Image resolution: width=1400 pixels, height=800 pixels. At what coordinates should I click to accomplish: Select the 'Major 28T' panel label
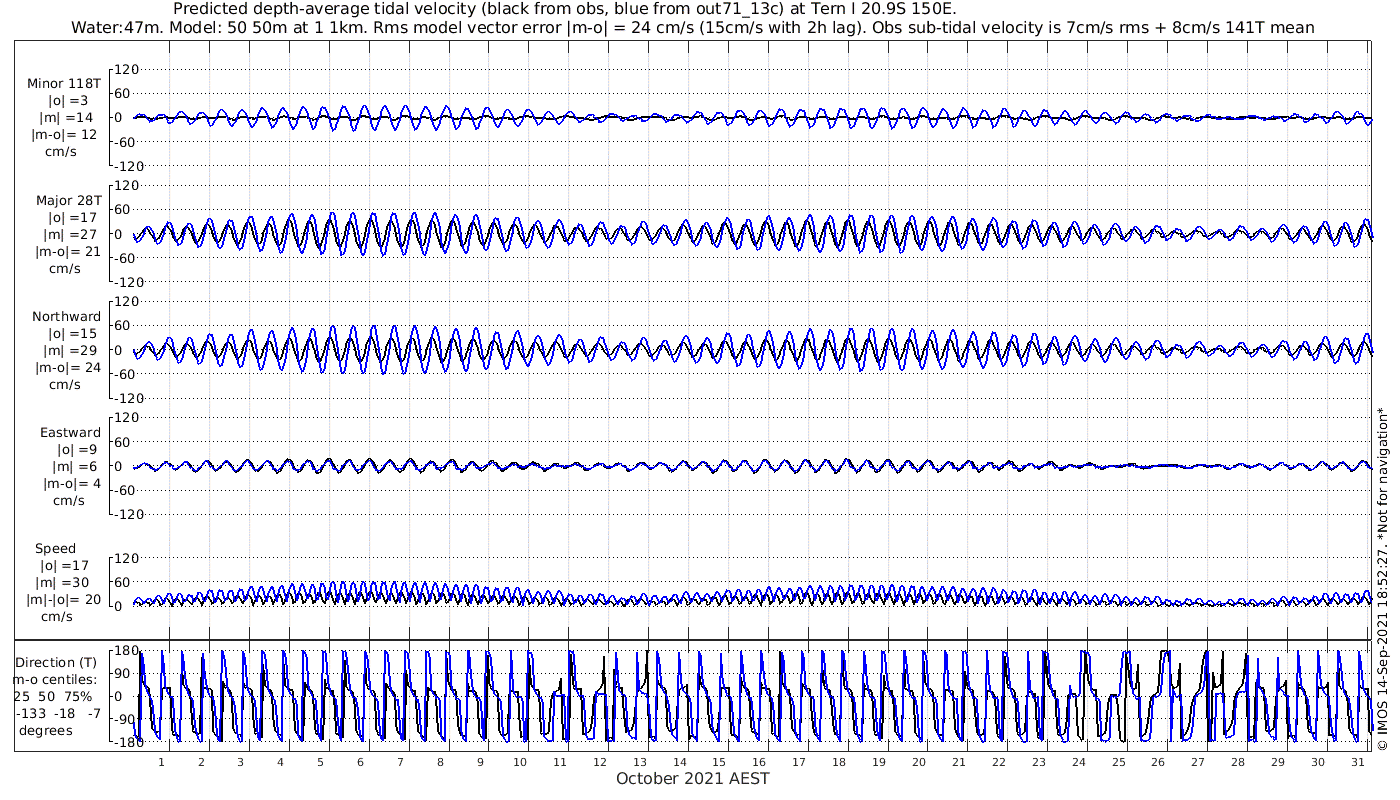pos(67,200)
